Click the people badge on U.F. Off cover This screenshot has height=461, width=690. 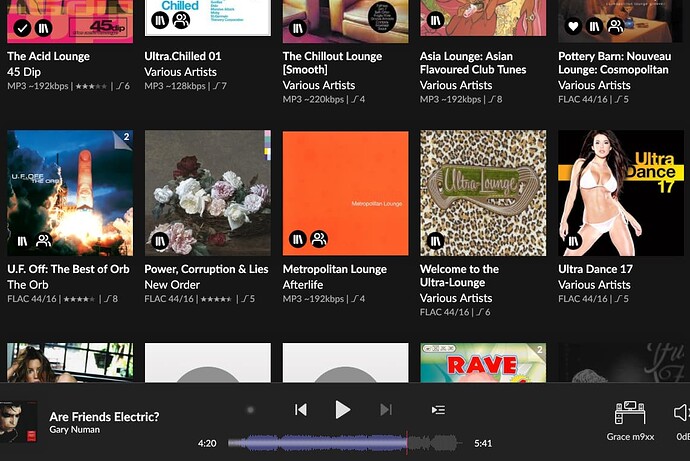(x=44, y=241)
